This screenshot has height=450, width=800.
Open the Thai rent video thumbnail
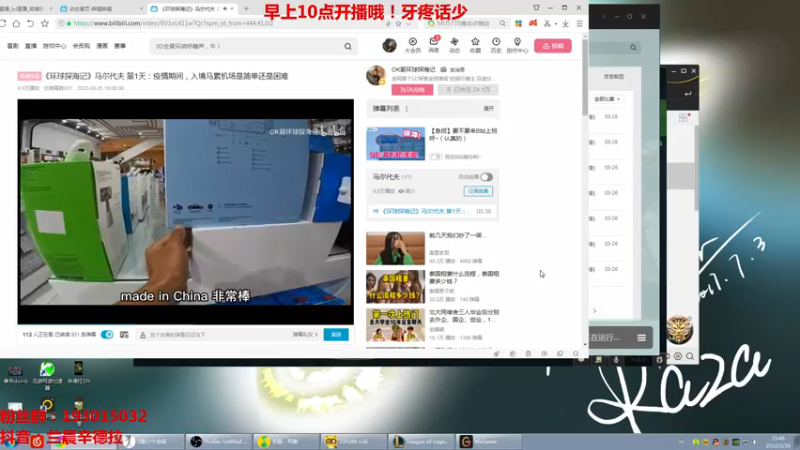coord(395,287)
